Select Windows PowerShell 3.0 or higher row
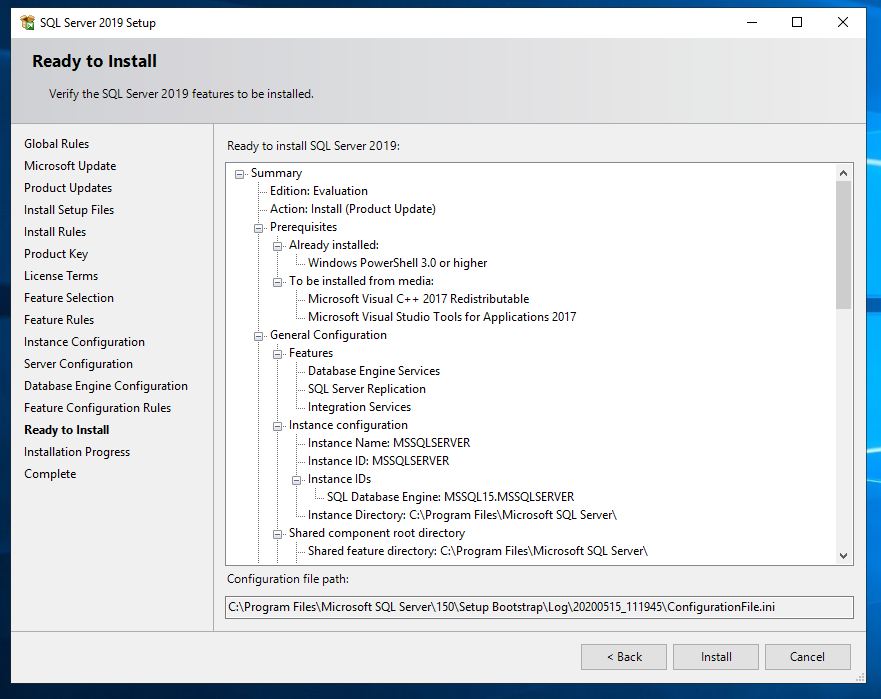881x699 pixels. click(x=397, y=263)
